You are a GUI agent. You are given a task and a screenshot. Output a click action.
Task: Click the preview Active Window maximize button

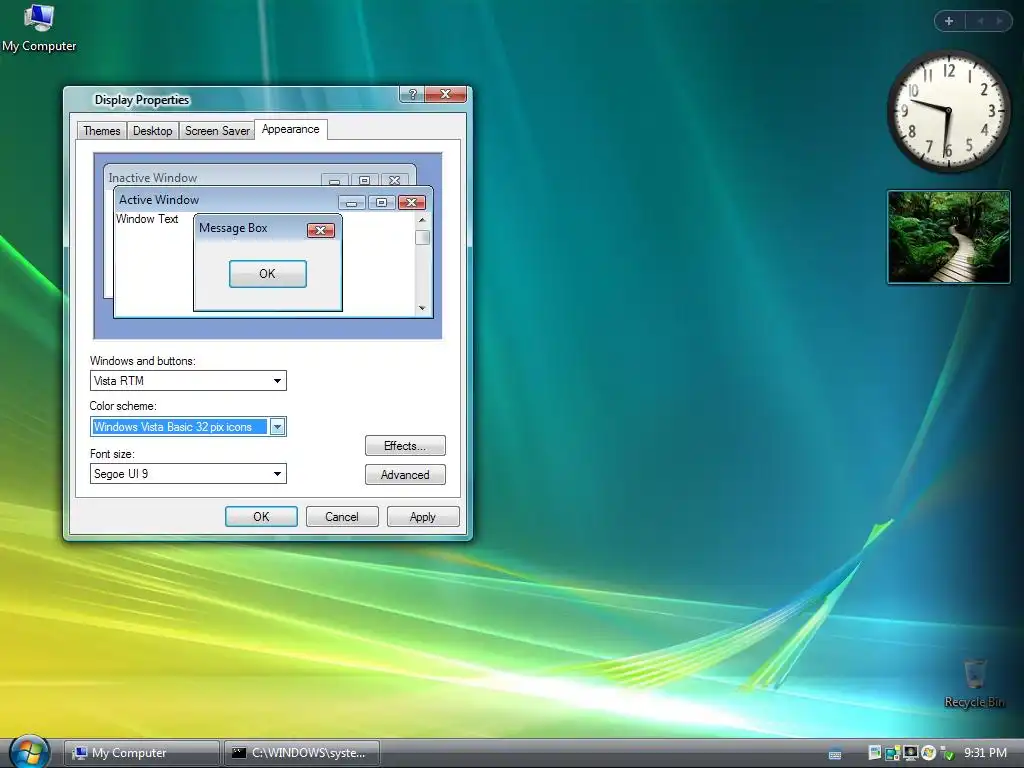pos(381,202)
